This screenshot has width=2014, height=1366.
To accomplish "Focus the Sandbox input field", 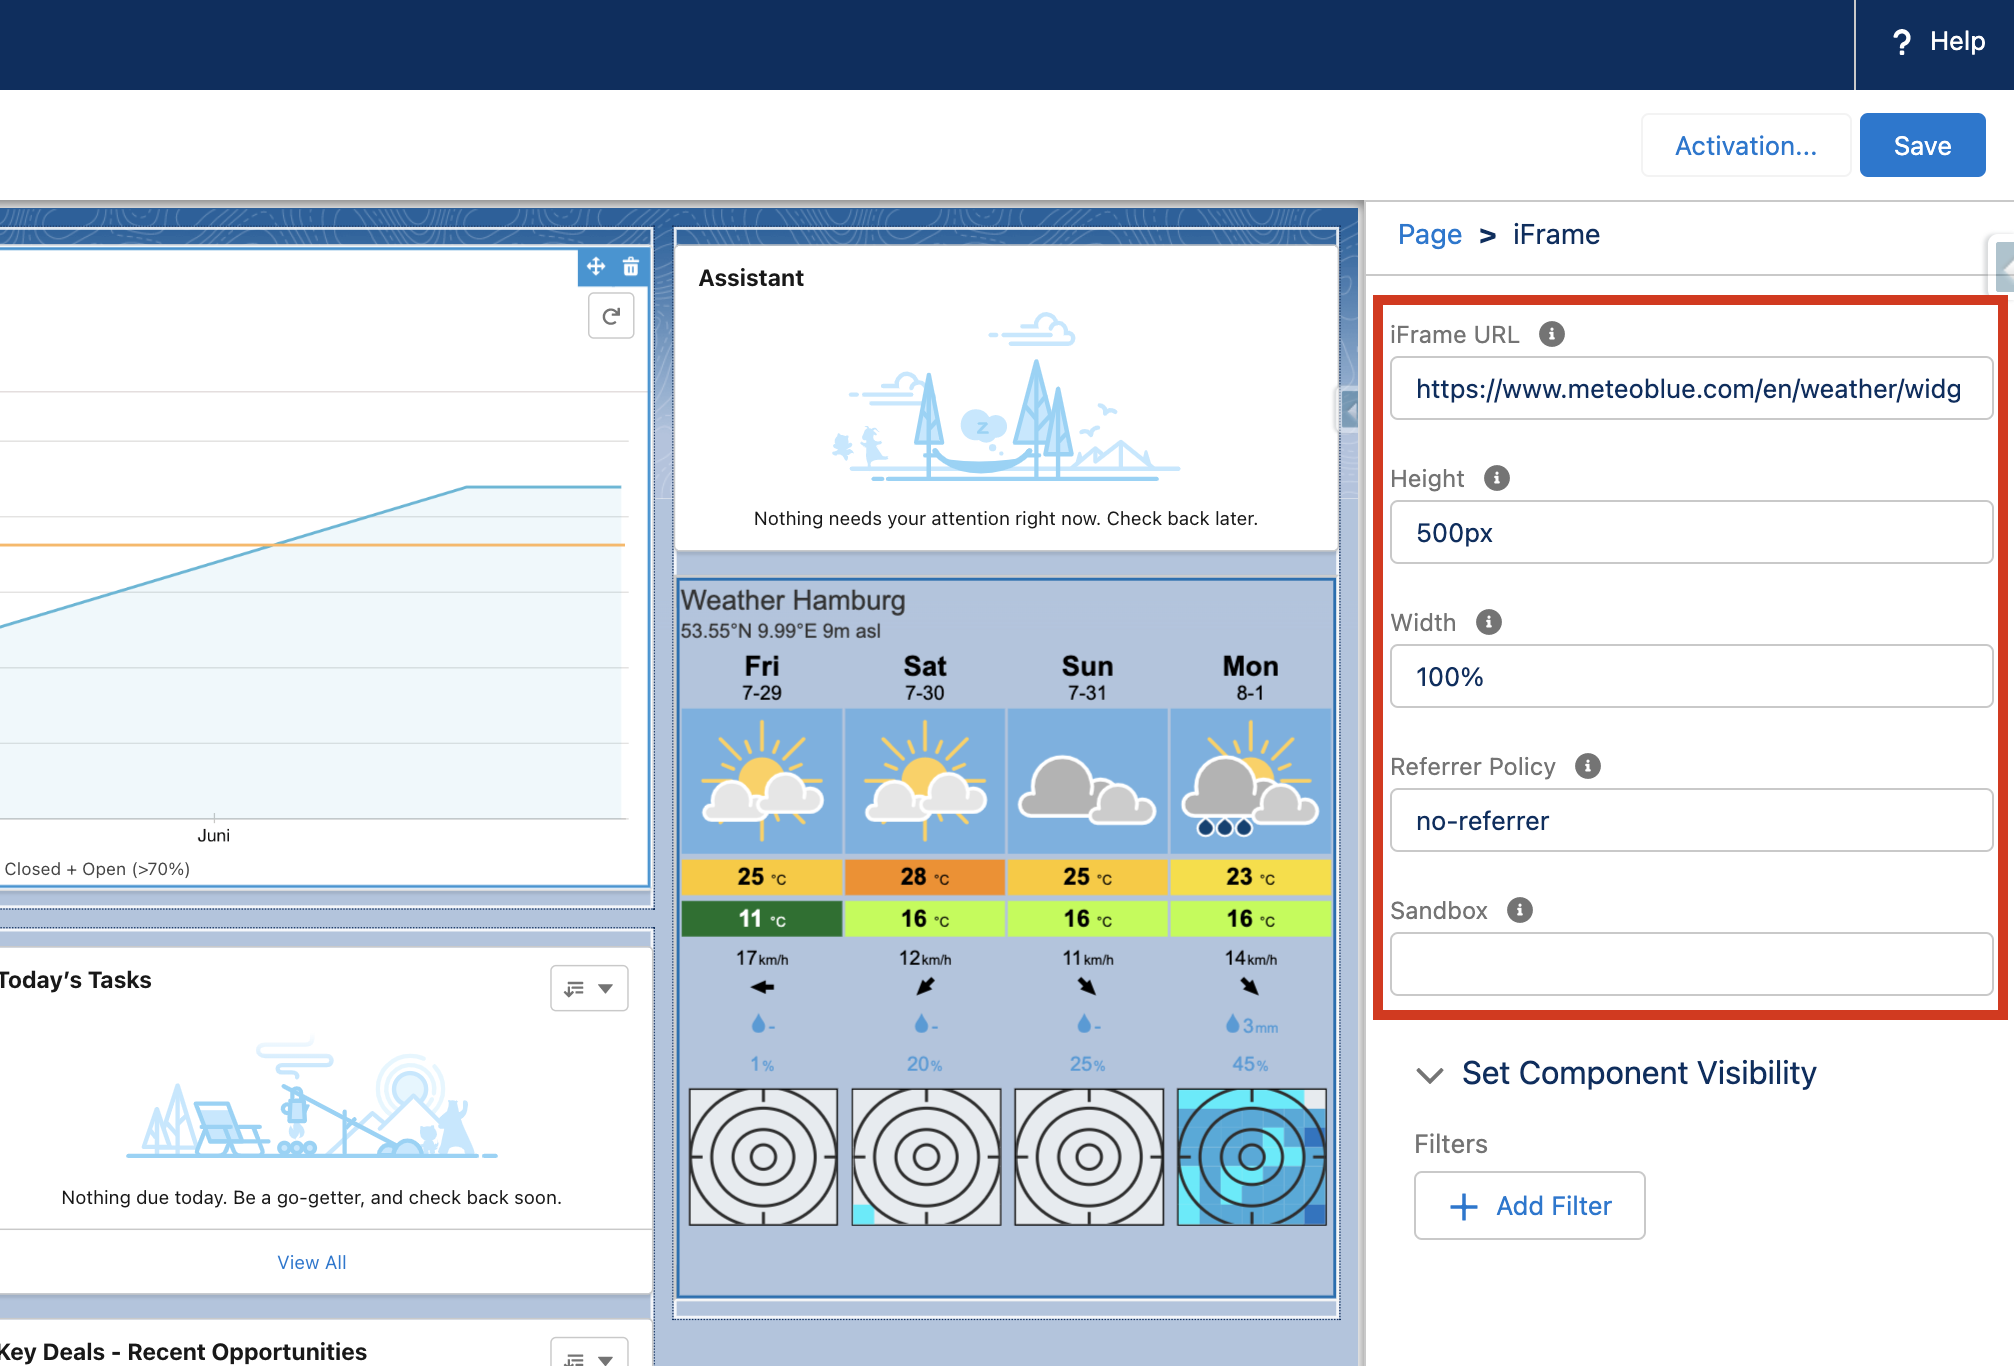I will [x=1691, y=964].
